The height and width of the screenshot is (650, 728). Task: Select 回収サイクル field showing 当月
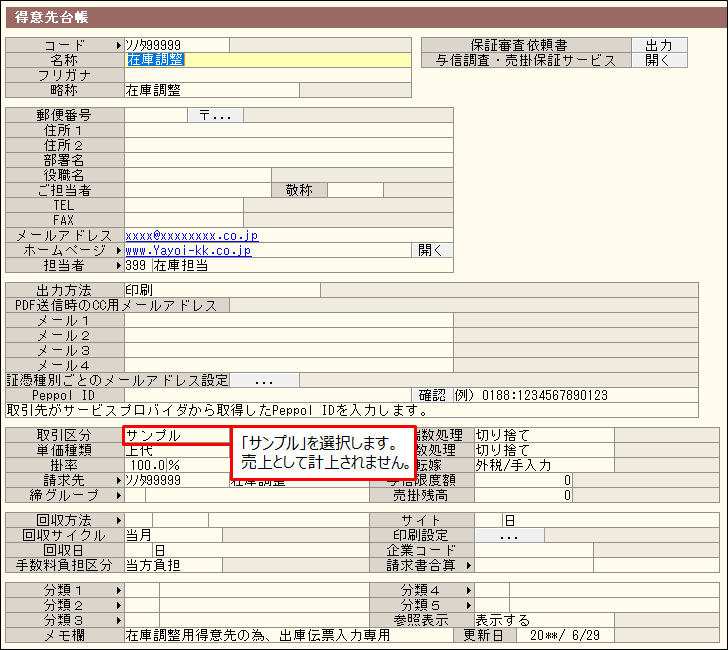point(174,535)
